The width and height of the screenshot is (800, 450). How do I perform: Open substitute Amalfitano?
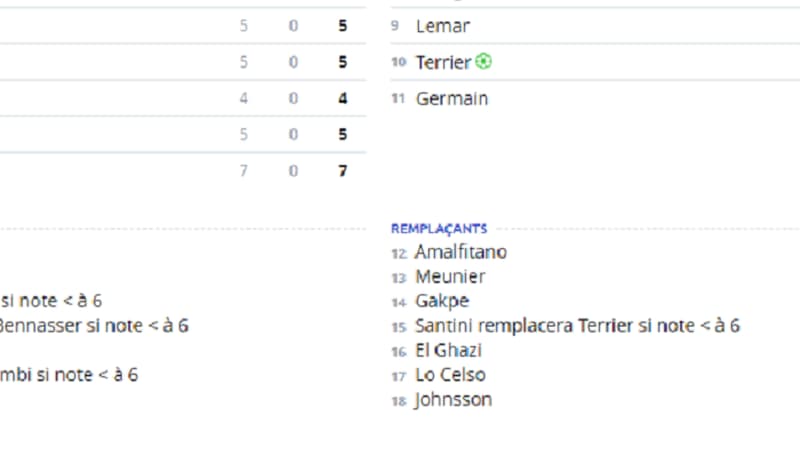[x=460, y=252]
